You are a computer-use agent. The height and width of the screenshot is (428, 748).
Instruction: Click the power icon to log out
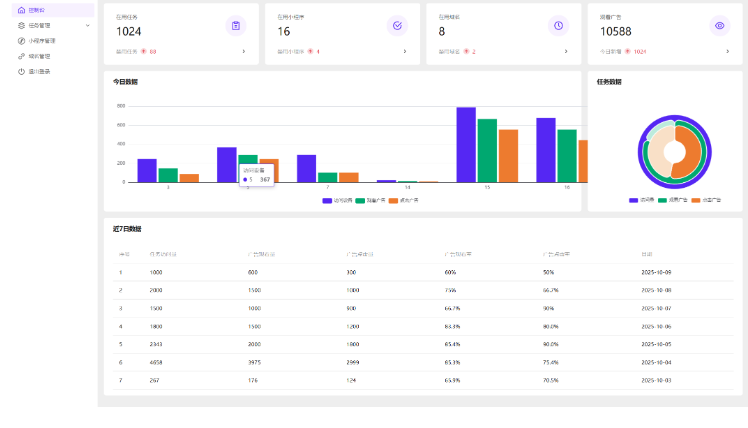coord(21,71)
